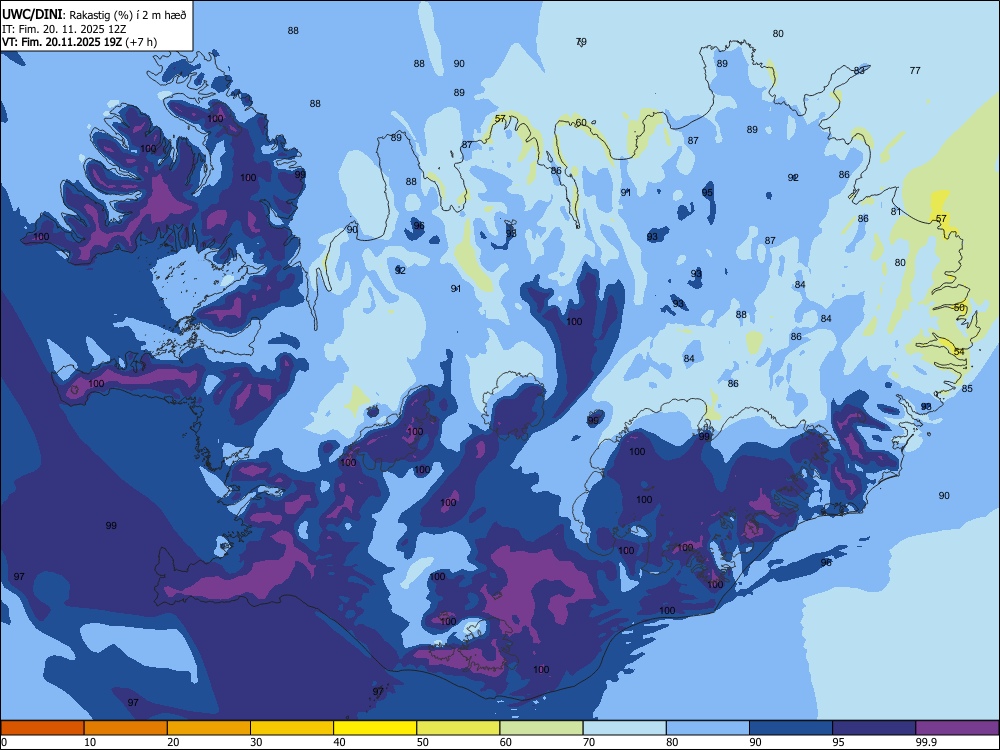The image size is (1000, 750).
Task: Pick the light blue 80–90 legend swatch
Action: 708,728
